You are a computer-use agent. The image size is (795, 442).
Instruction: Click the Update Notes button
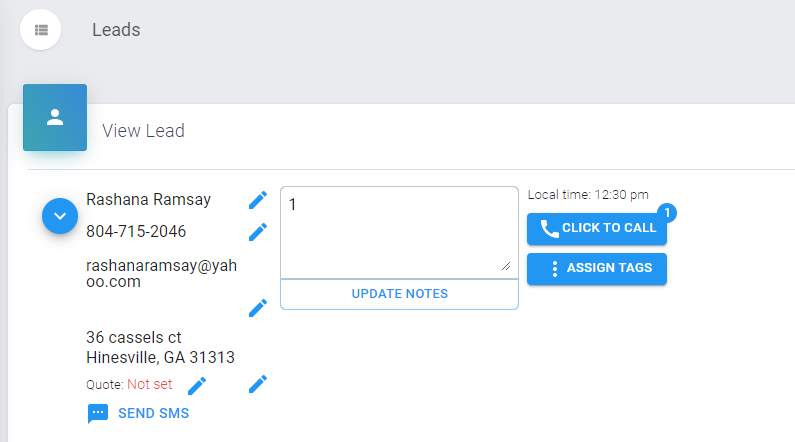pos(400,294)
